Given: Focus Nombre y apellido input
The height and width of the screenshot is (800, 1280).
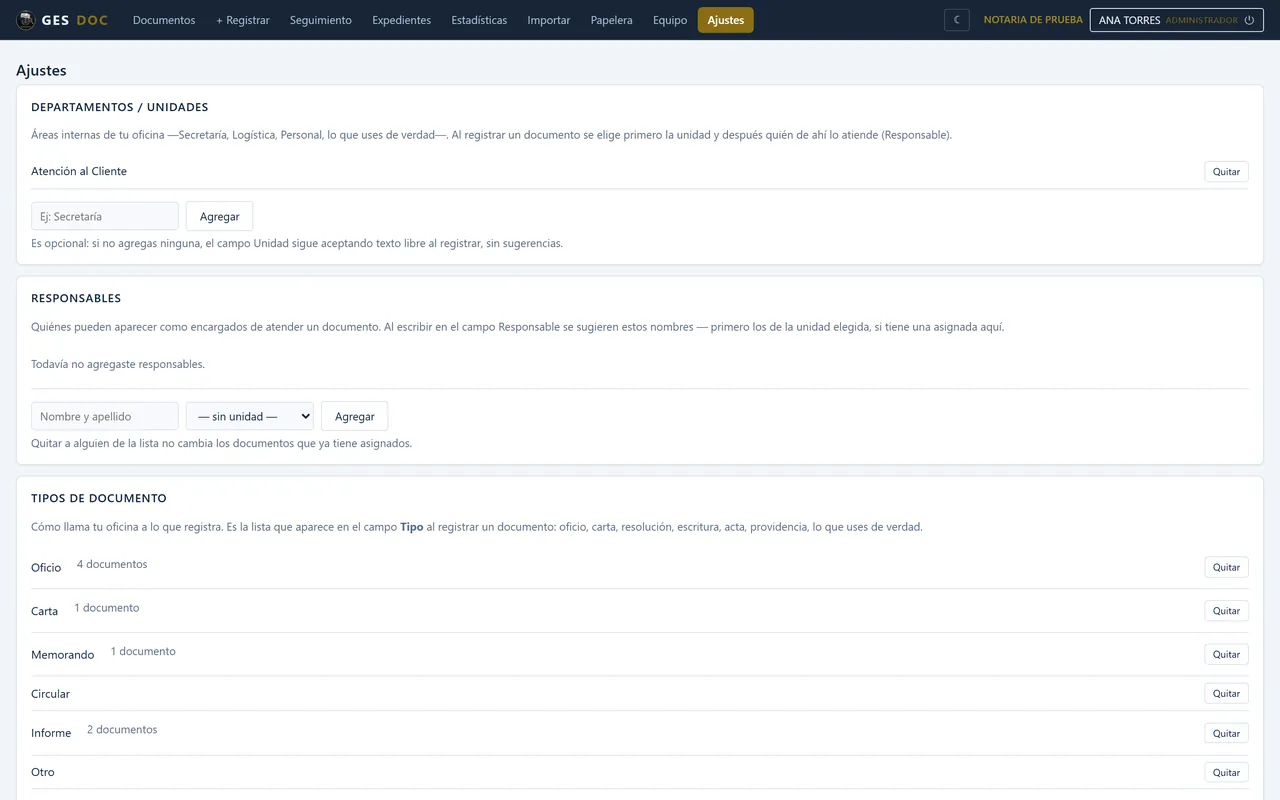Looking at the screenshot, I should click(105, 416).
